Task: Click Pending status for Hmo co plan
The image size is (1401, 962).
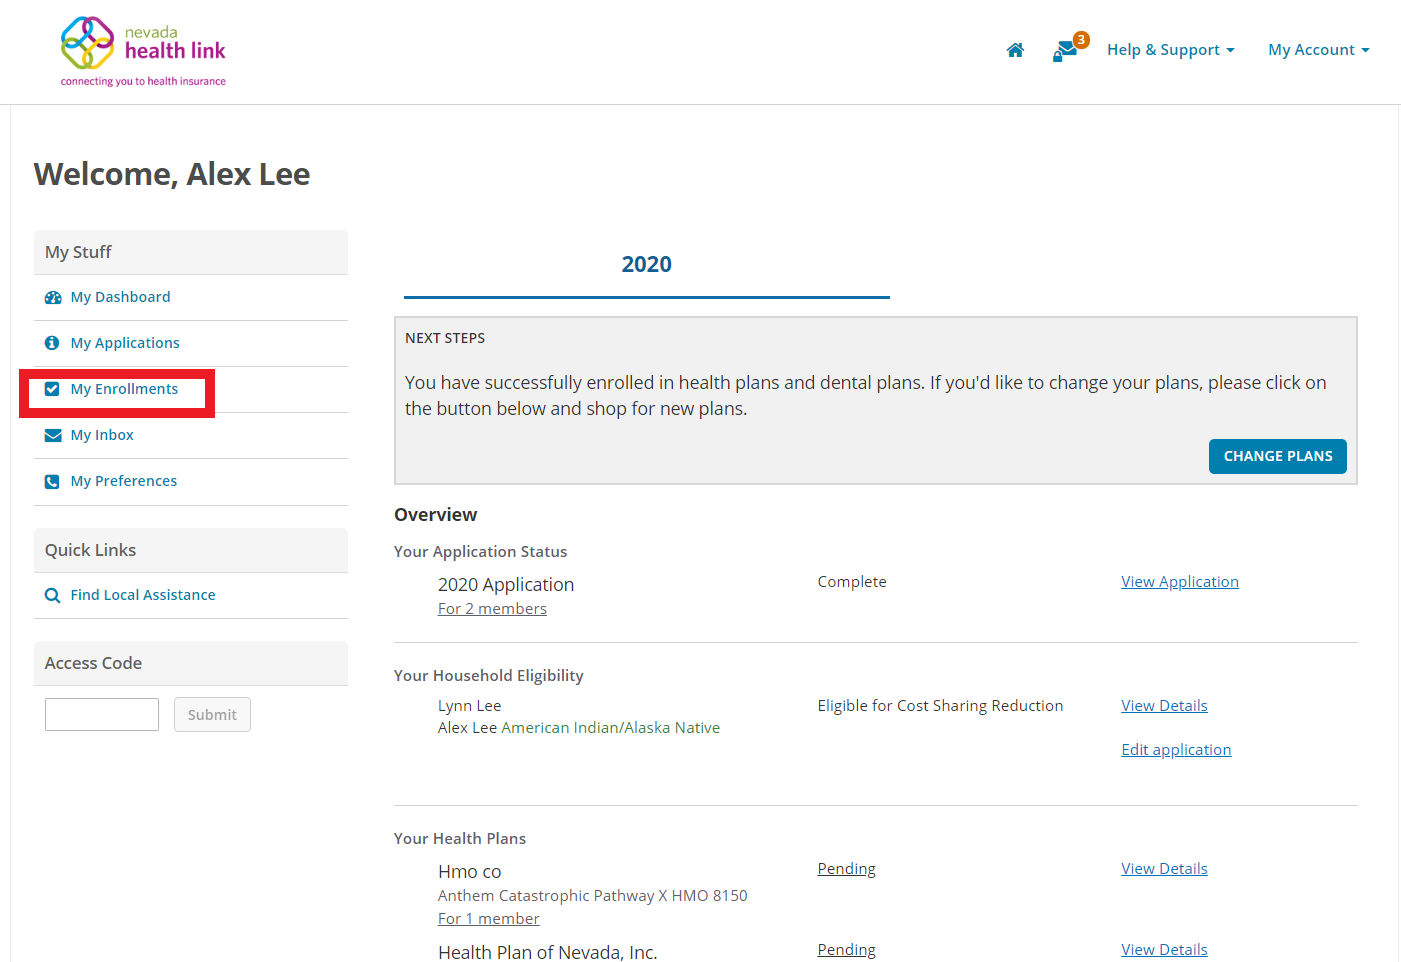Action: pos(846,869)
